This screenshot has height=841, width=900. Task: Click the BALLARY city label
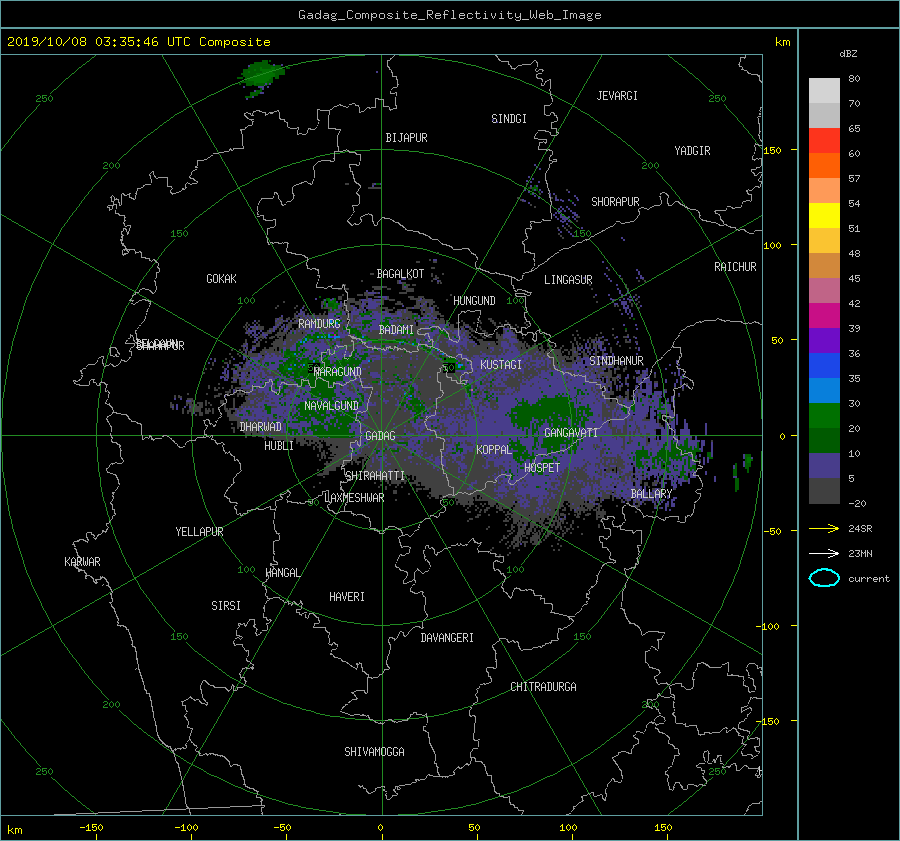pos(651,494)
